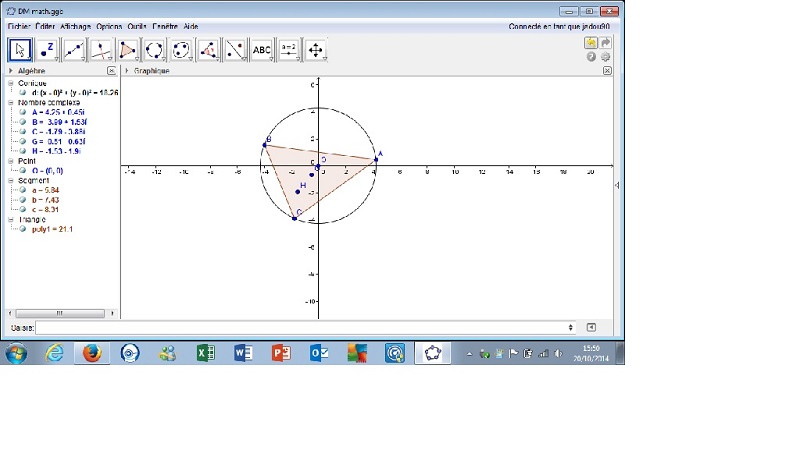Select the Line through two points tool

point(74,50)
